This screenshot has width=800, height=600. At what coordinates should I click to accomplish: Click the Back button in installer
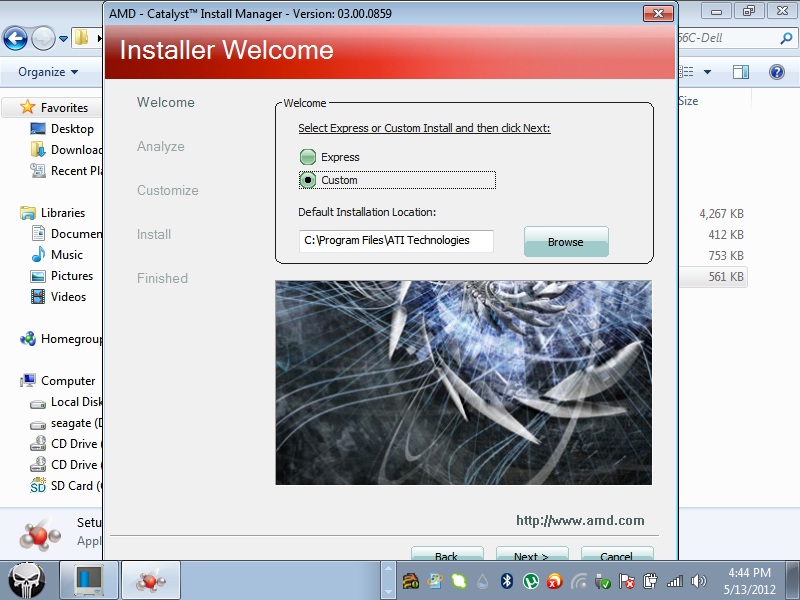(447, 554)
